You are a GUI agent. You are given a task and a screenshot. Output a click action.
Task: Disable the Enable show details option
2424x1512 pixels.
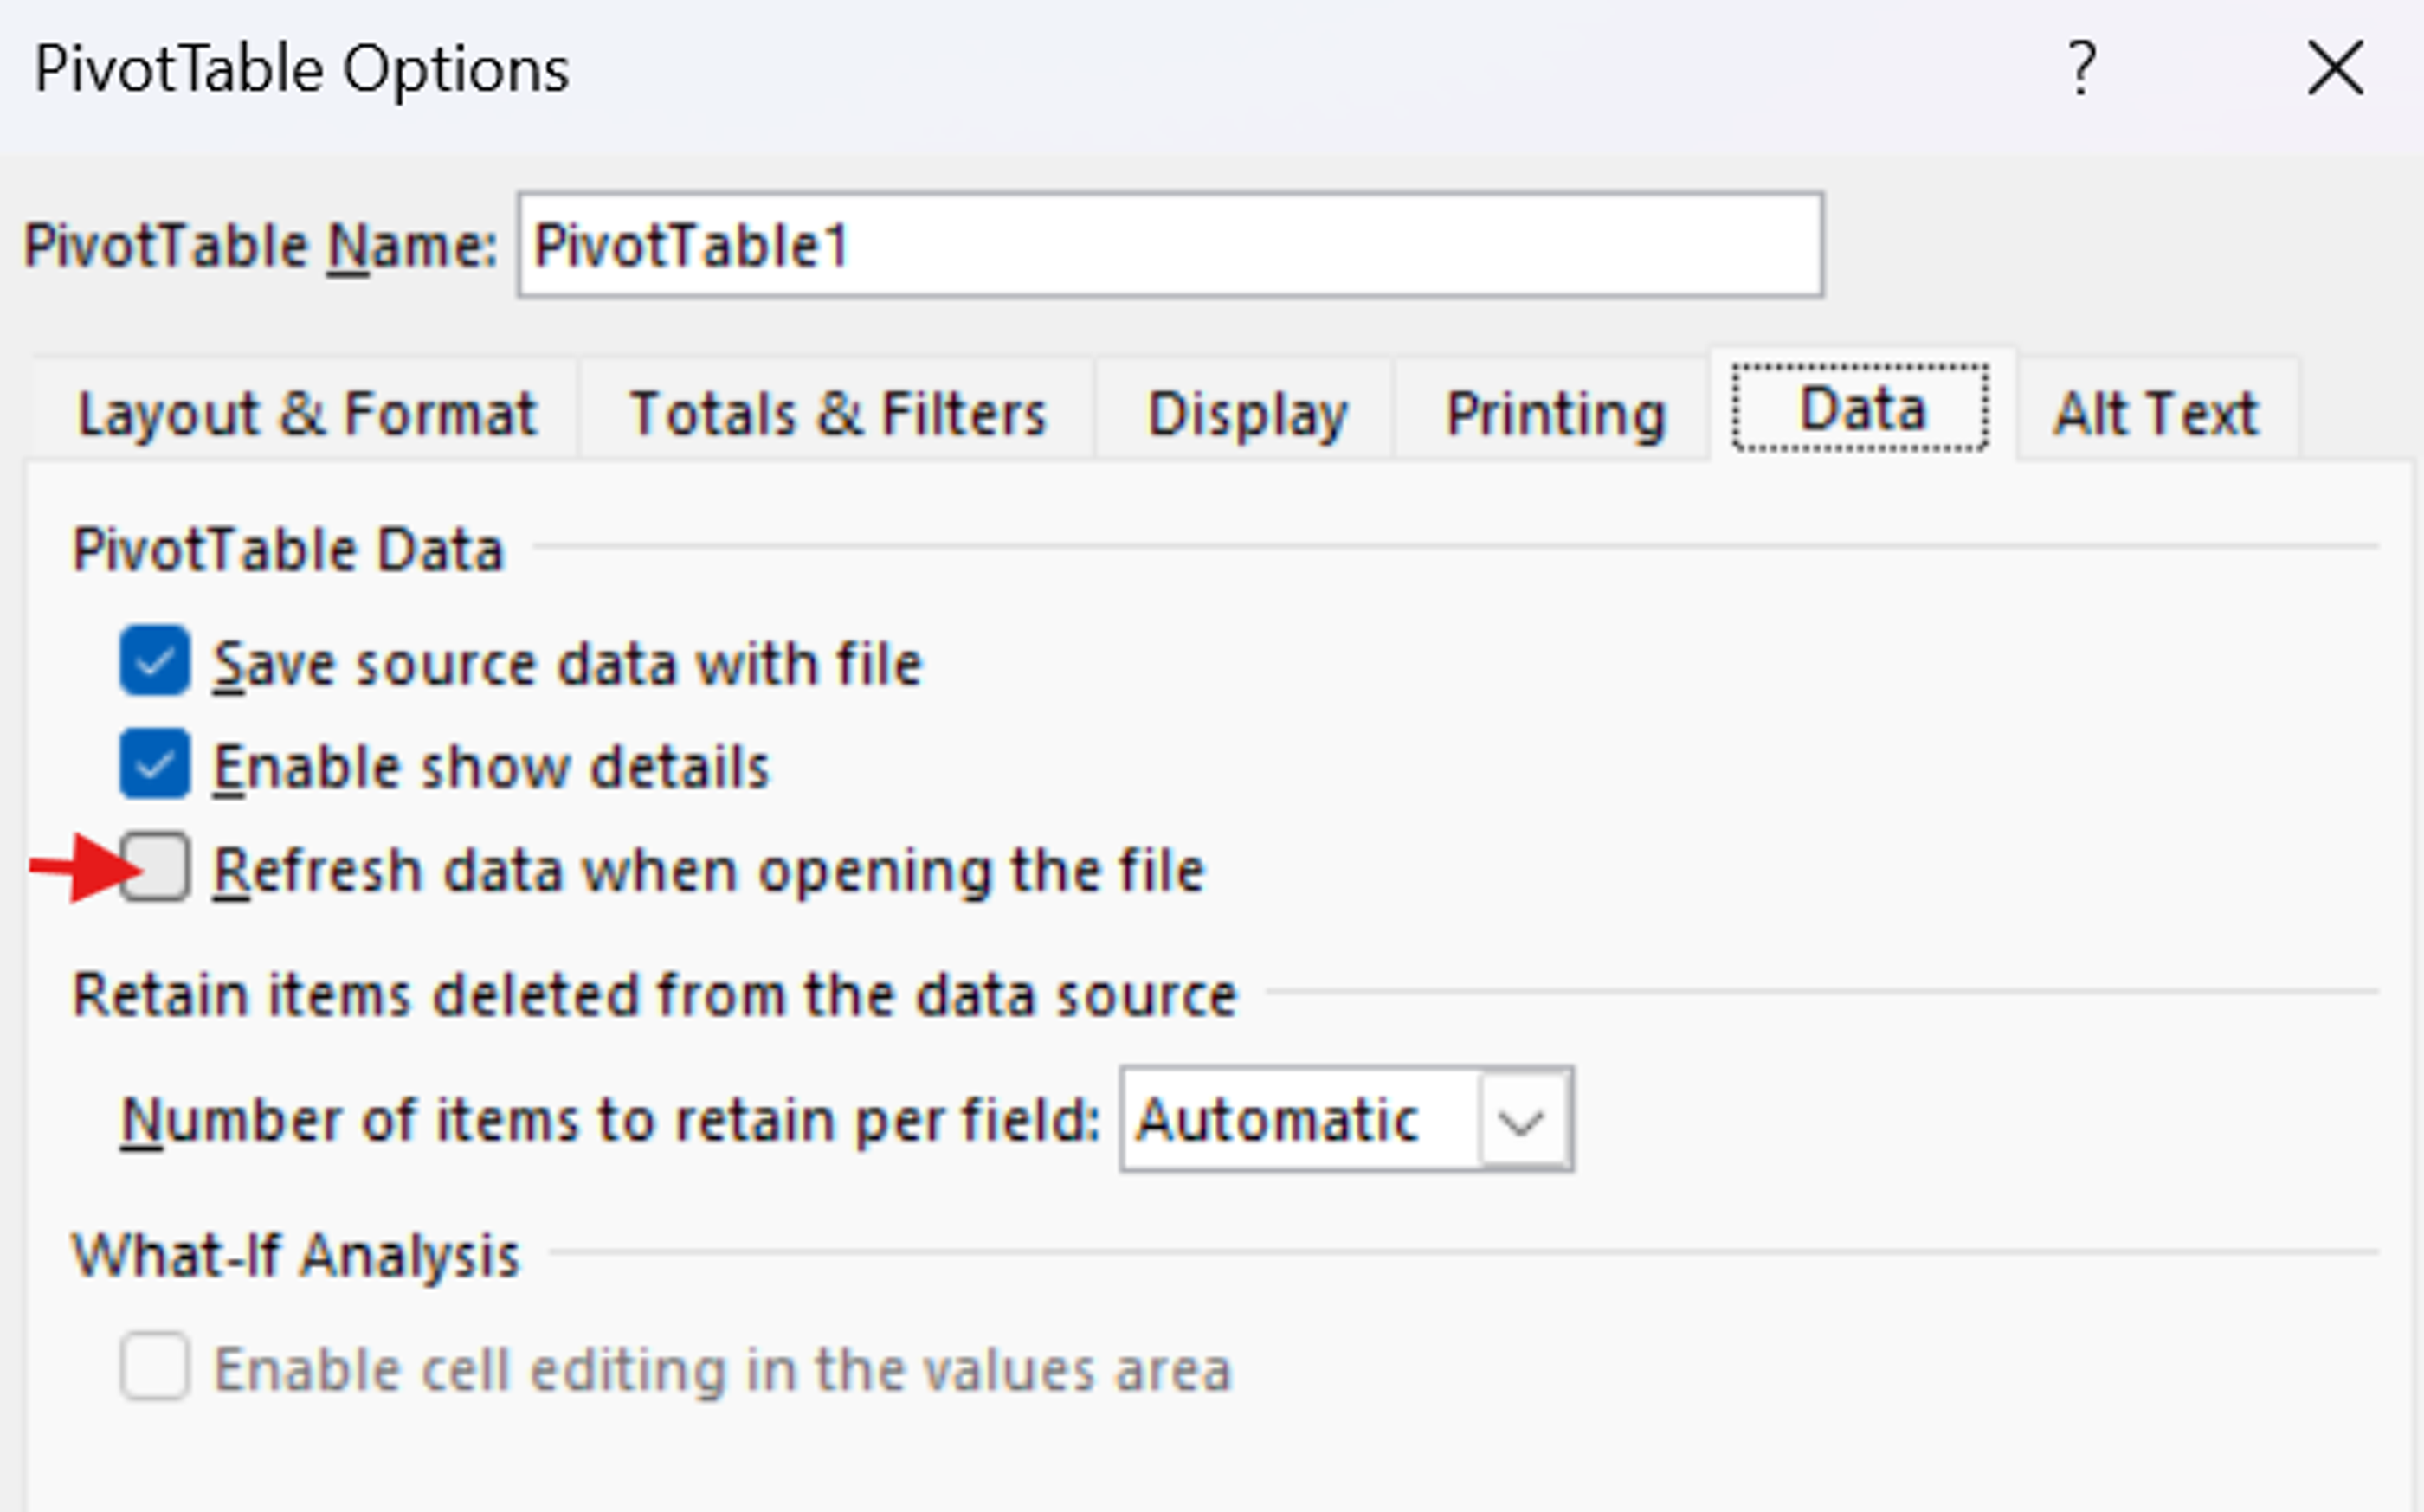[x=155, y=764]
